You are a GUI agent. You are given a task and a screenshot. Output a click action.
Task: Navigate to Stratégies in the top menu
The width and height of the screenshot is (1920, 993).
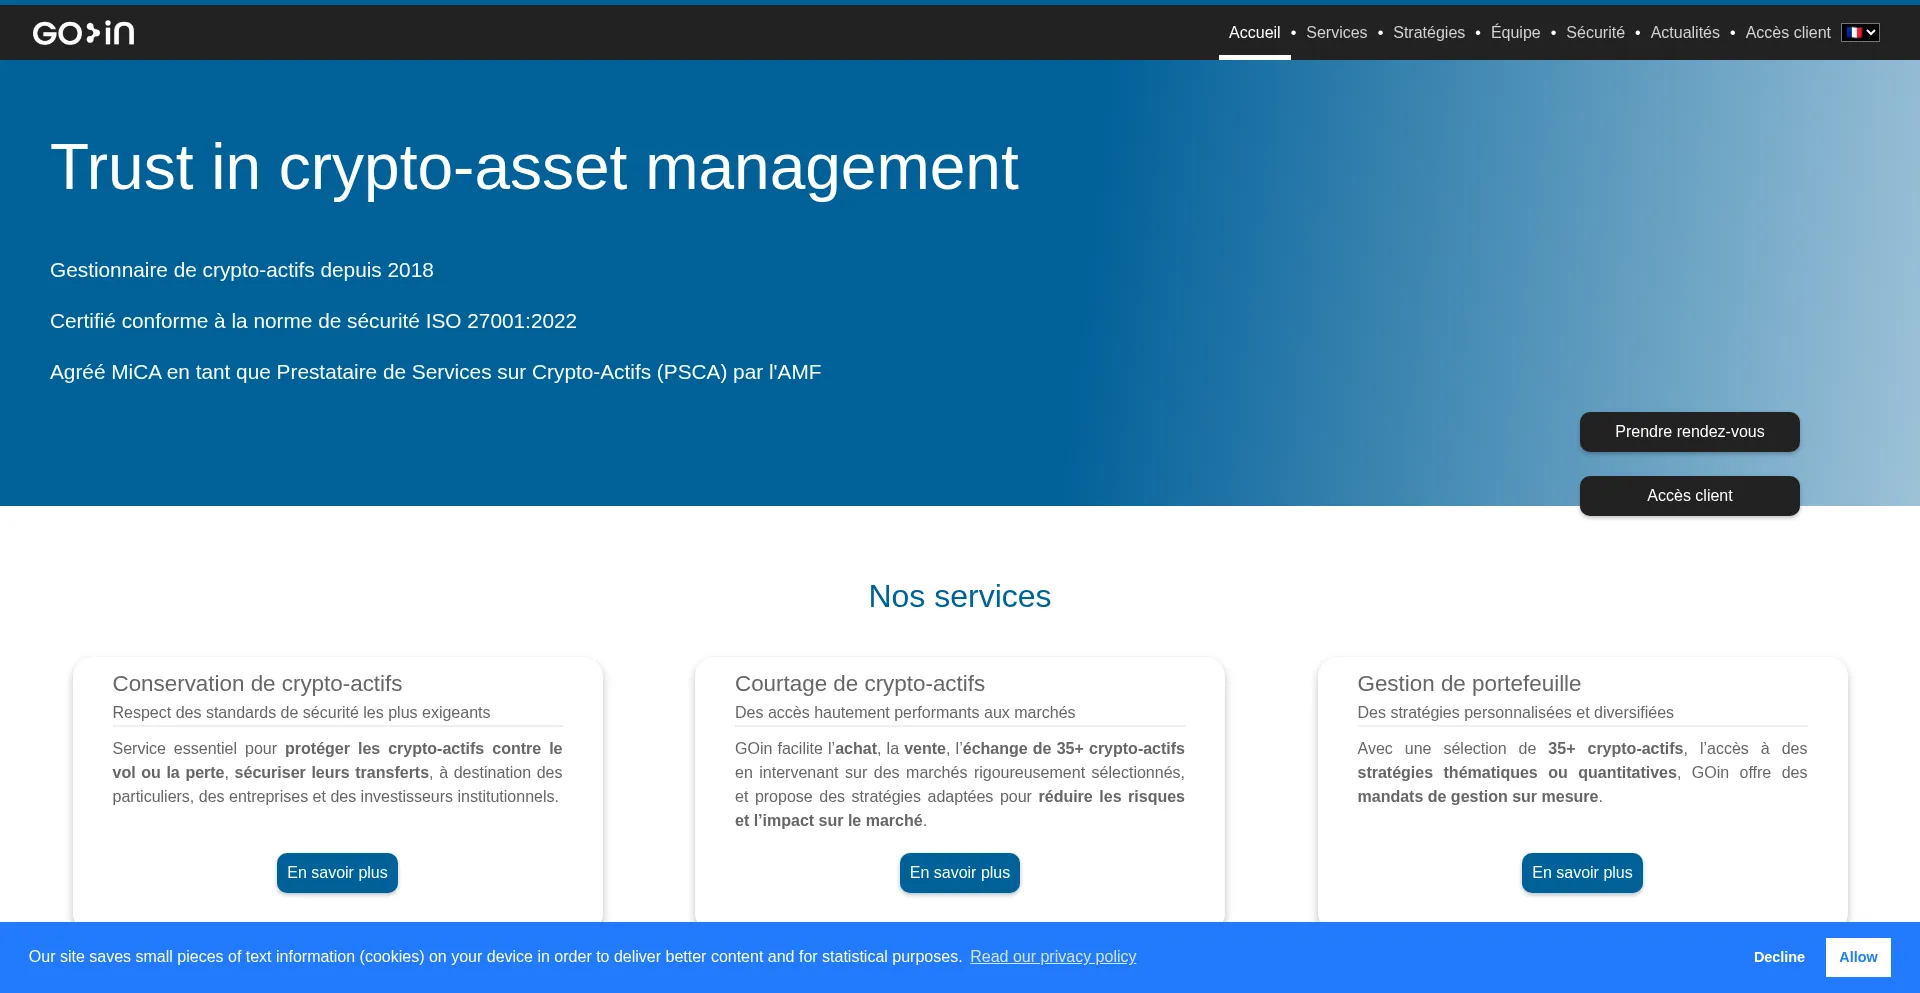tap(1429, 33)
